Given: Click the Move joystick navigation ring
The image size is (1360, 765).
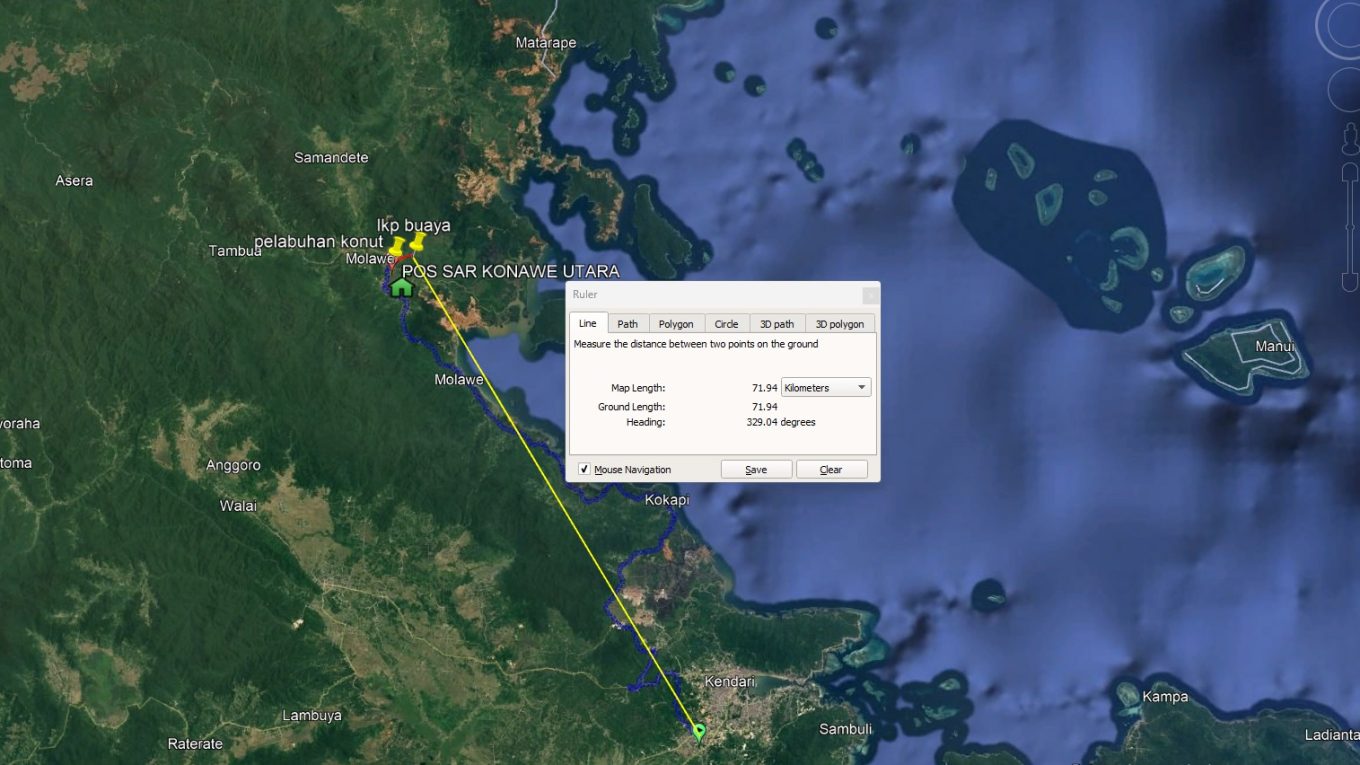Looking at the screenshot, I should [x=1346, y=90].
